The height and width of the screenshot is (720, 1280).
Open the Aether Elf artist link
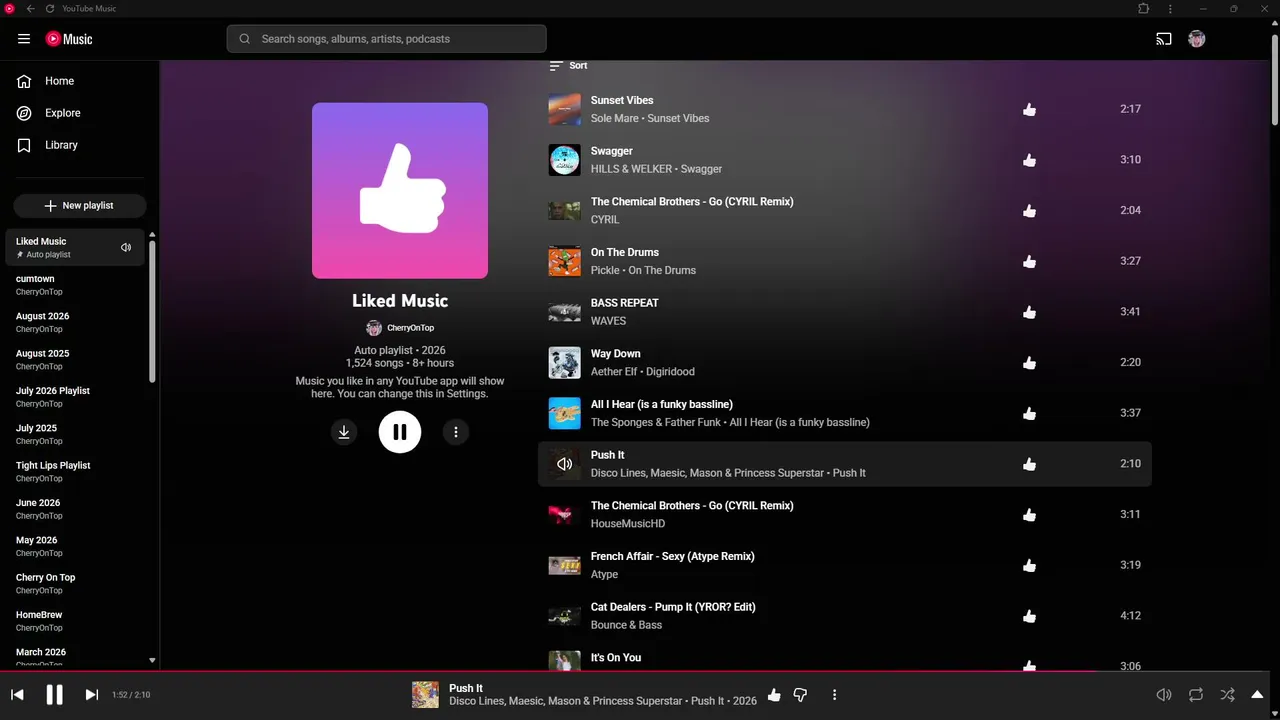click(x=614, y=372)
